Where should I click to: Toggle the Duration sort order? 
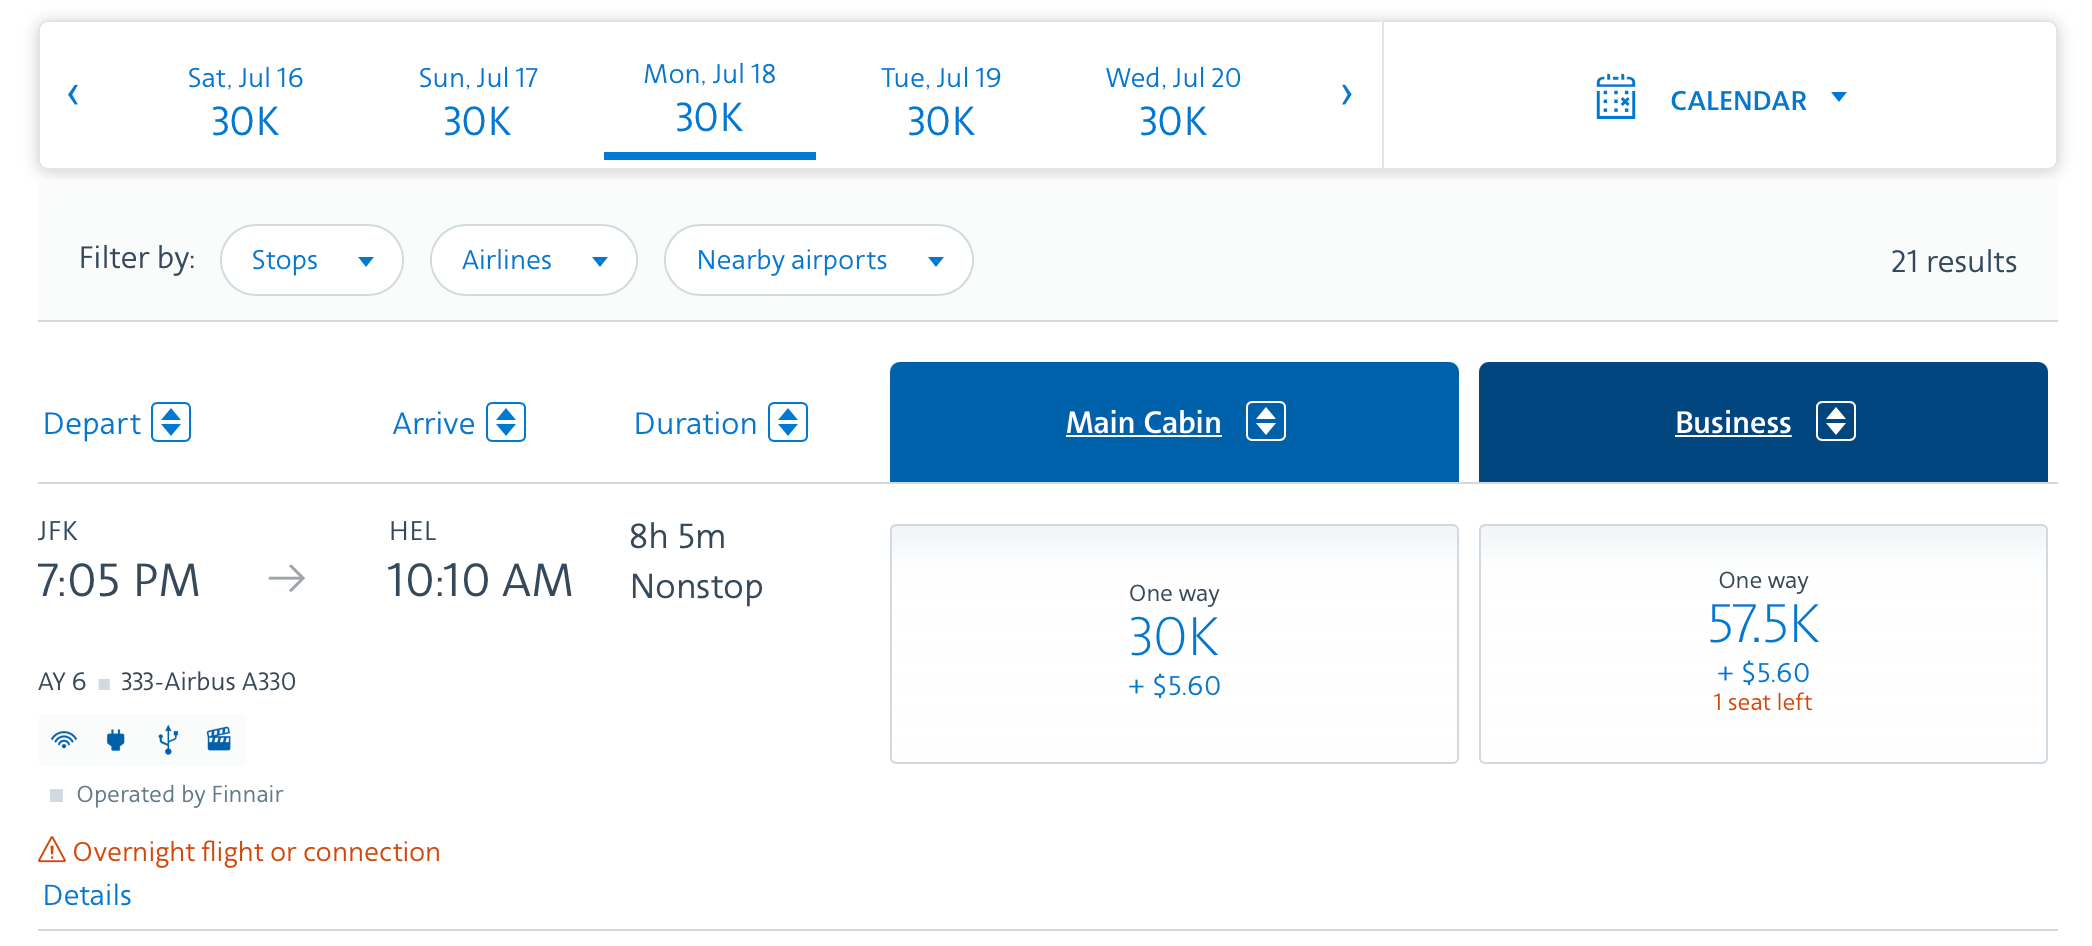coord(788,422)
